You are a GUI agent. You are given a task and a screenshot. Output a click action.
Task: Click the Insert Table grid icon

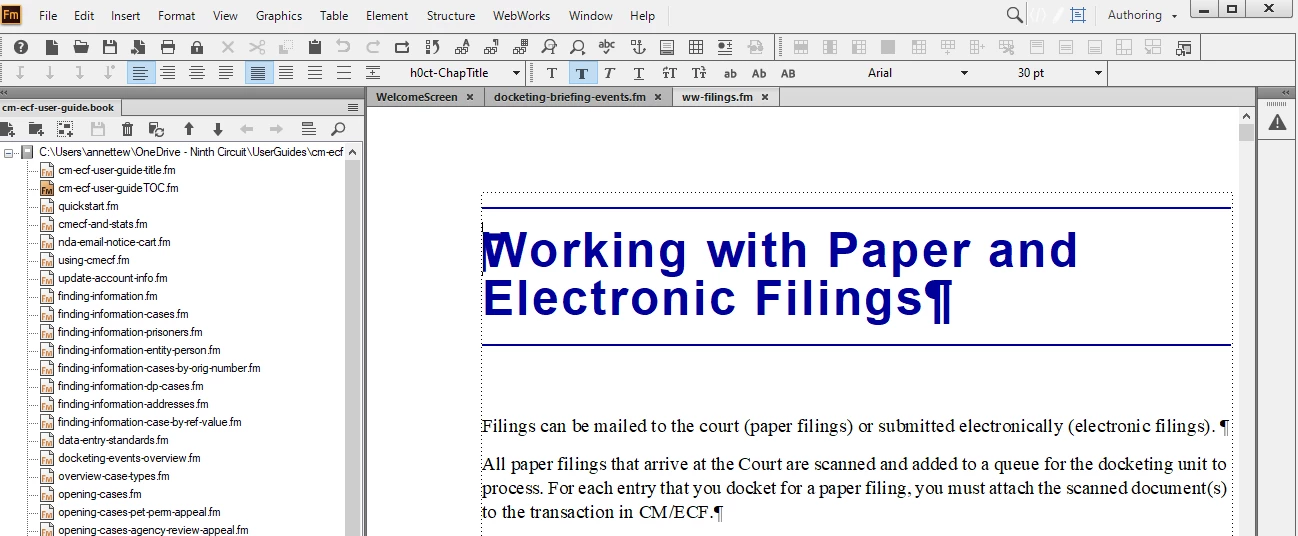pyautogui.click(x=696, y=47)
